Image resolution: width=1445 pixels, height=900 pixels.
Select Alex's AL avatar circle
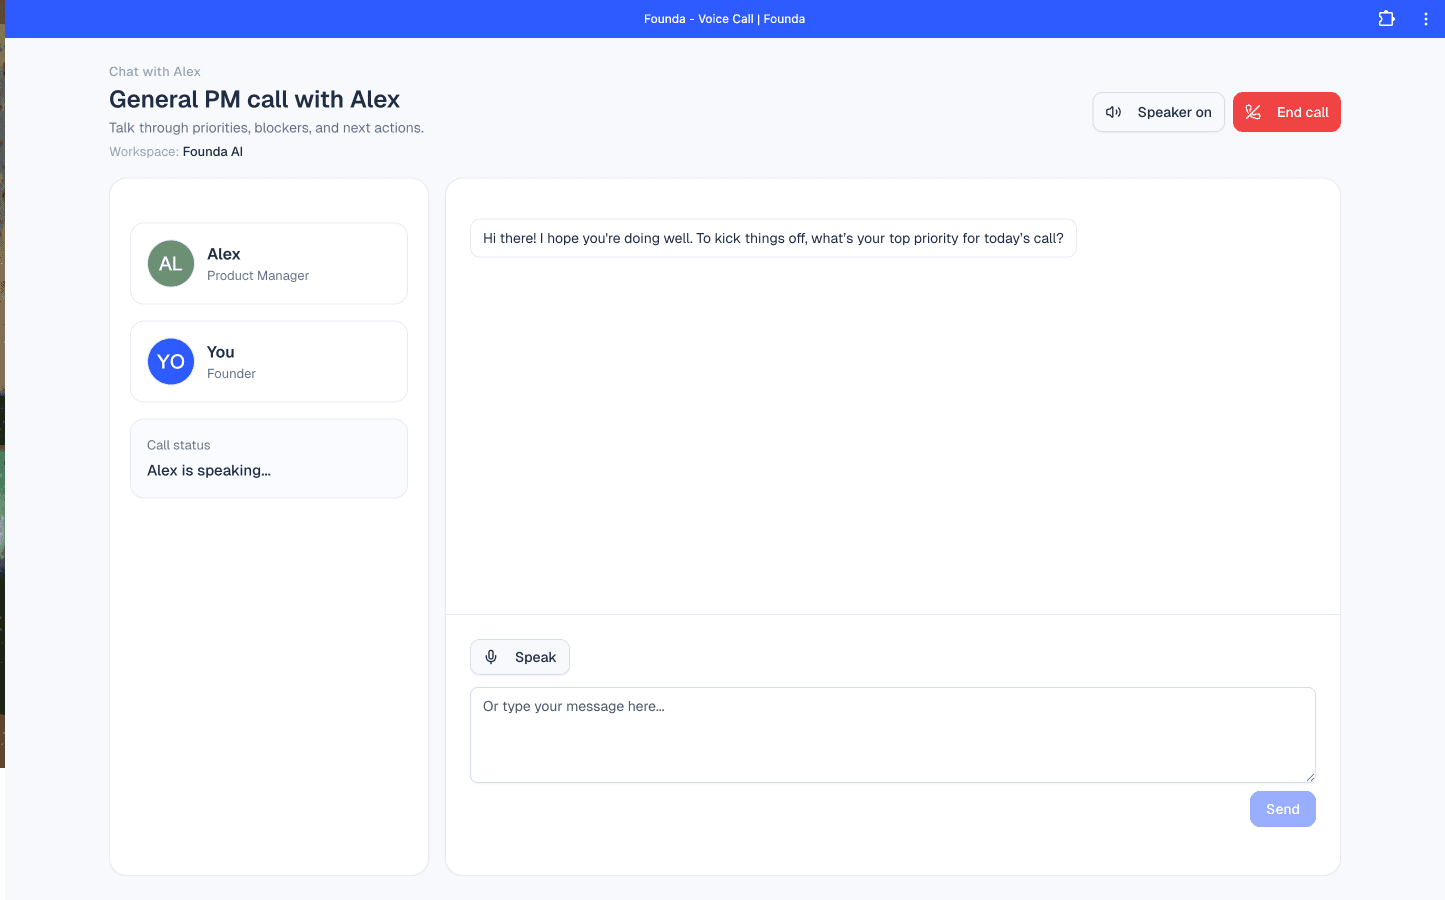(170, 263)
